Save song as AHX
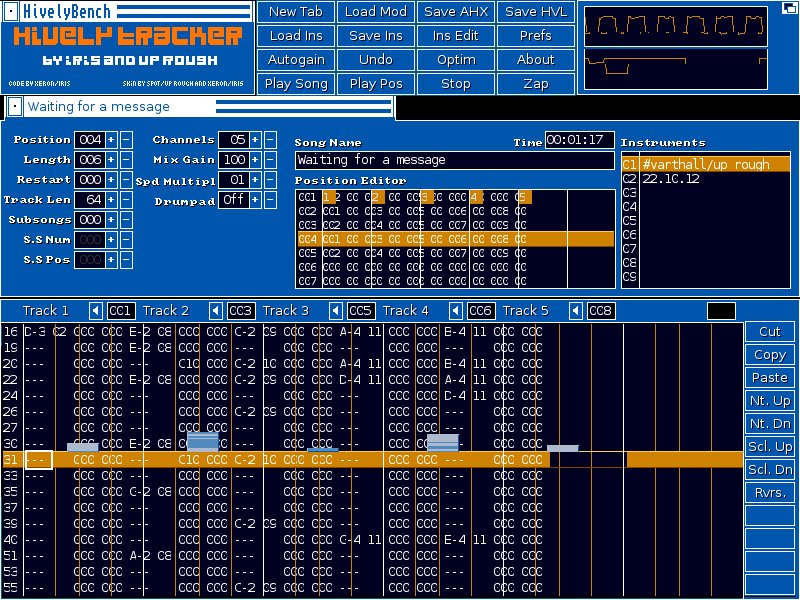 click(456, 12)
